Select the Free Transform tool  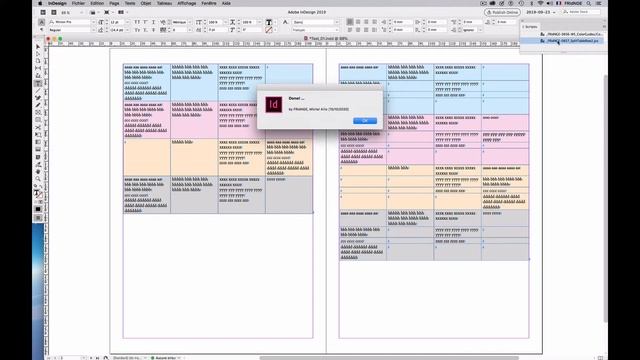pyautogui.click(x=38, y=135)
